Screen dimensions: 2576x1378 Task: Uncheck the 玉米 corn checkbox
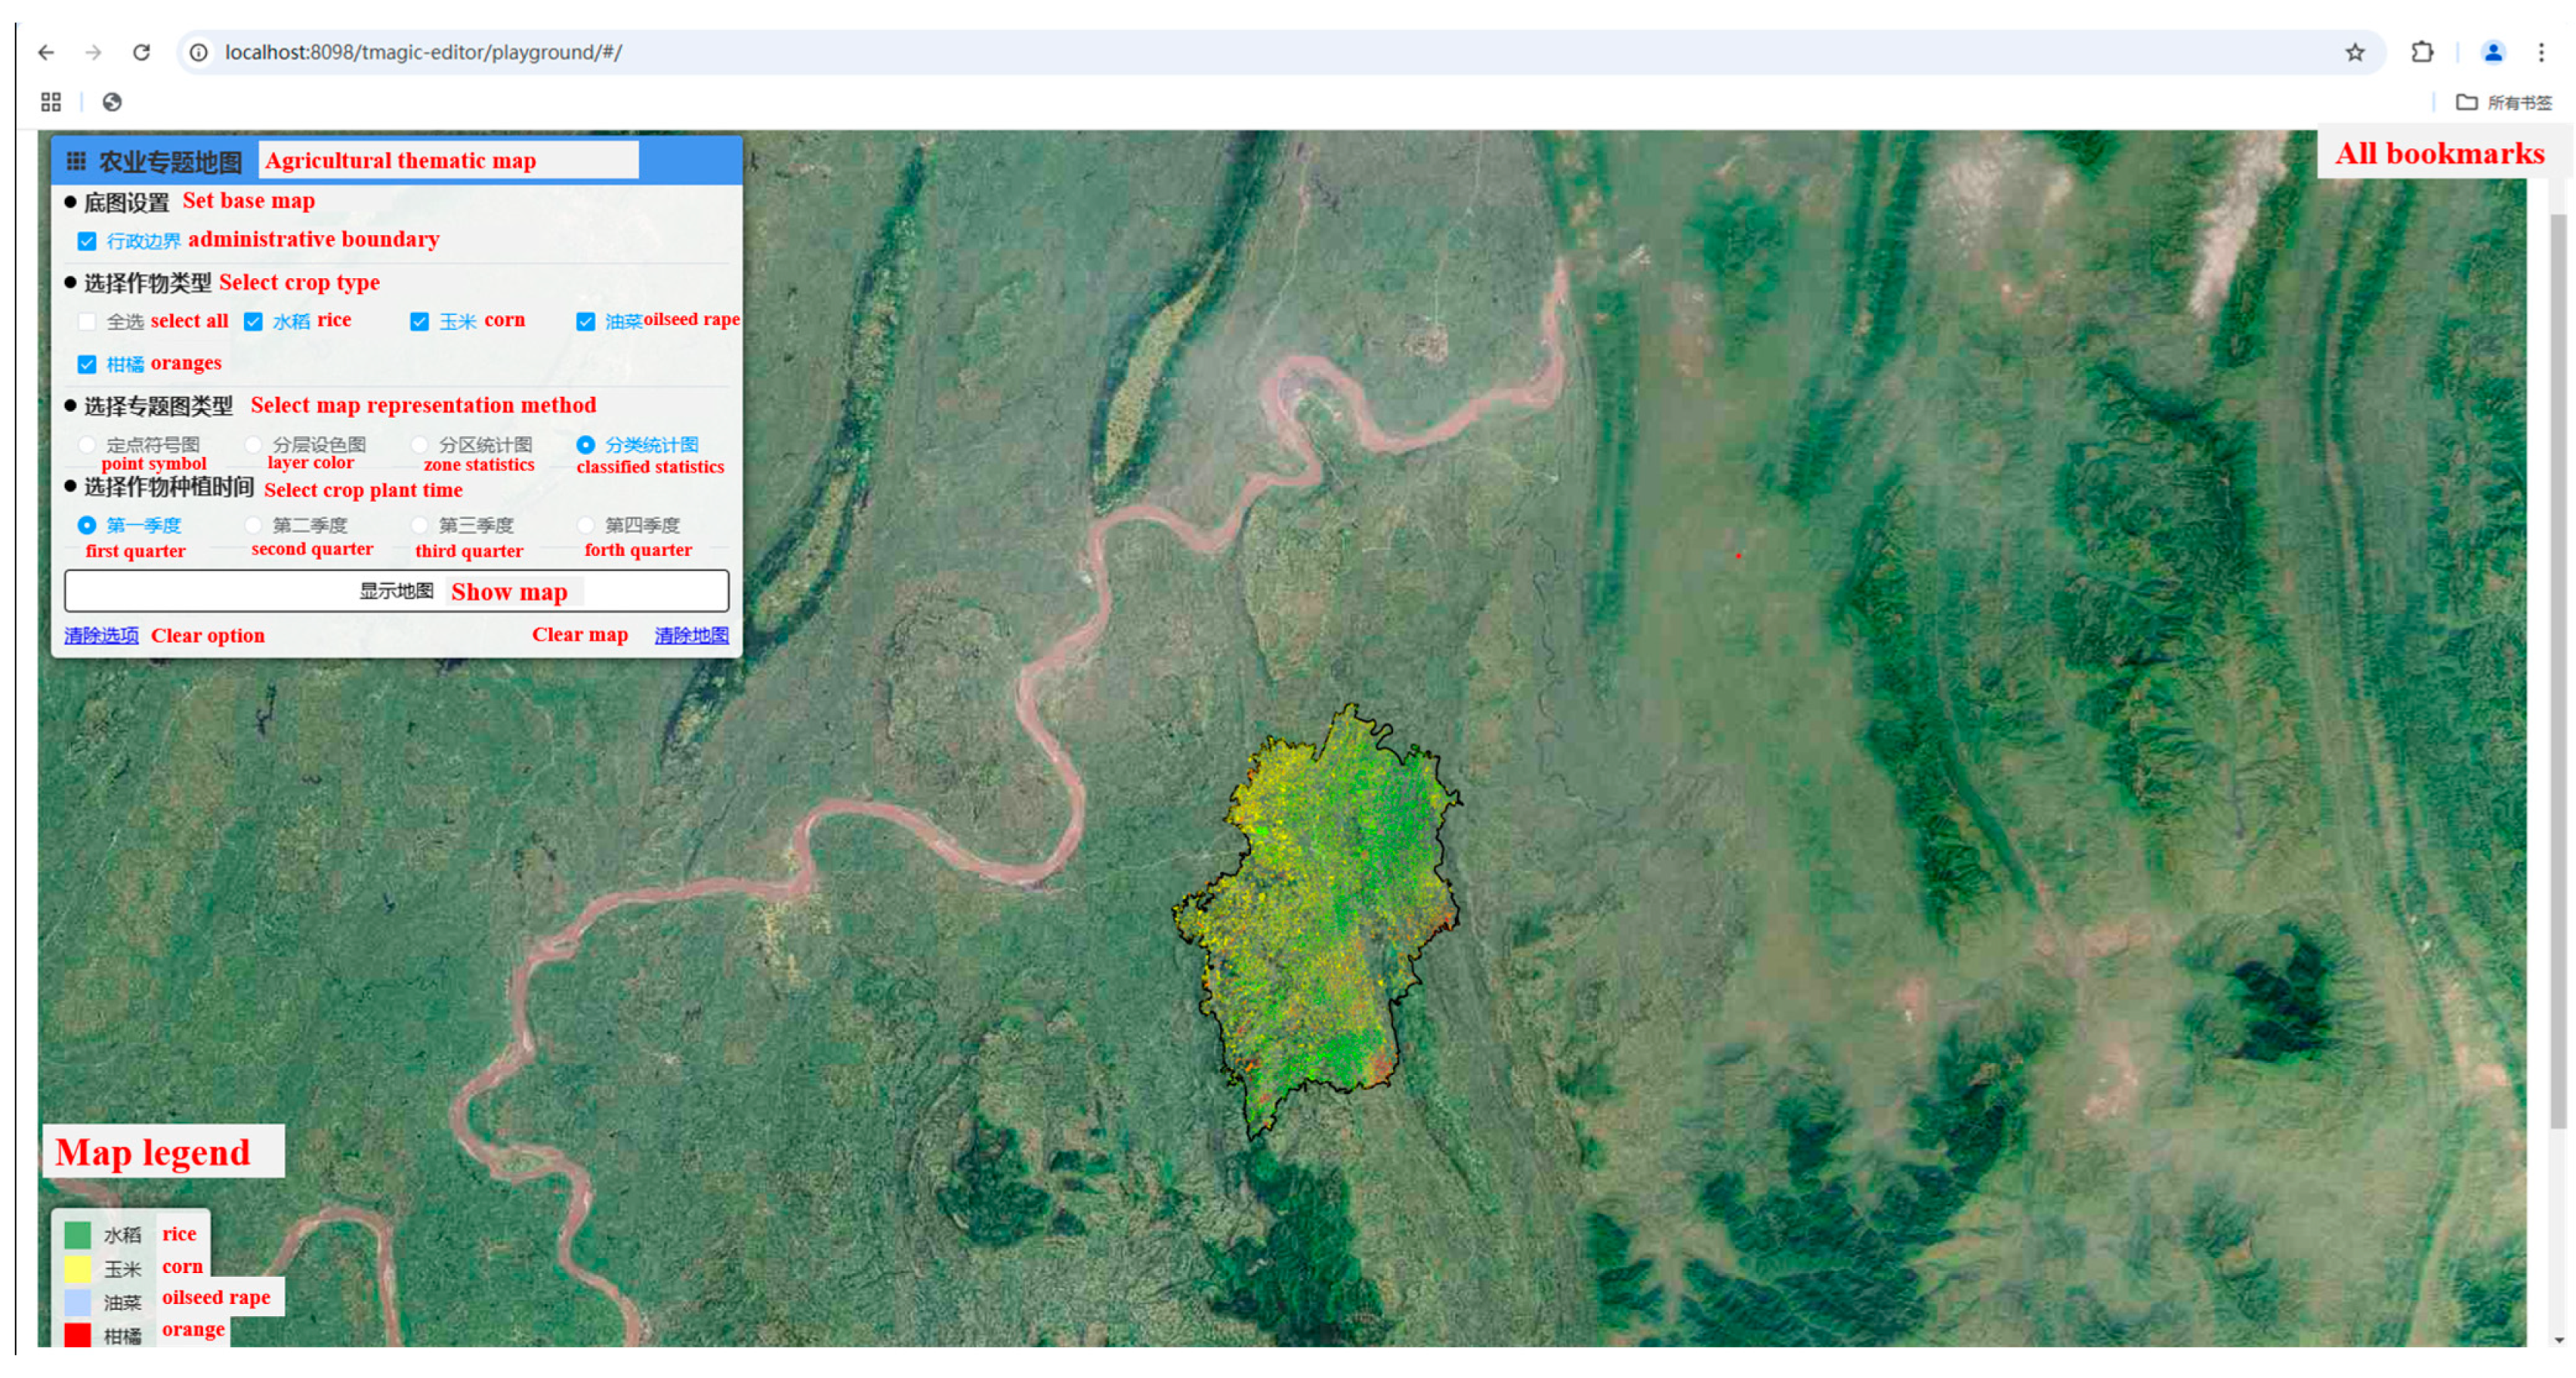(x=419, y=321)
